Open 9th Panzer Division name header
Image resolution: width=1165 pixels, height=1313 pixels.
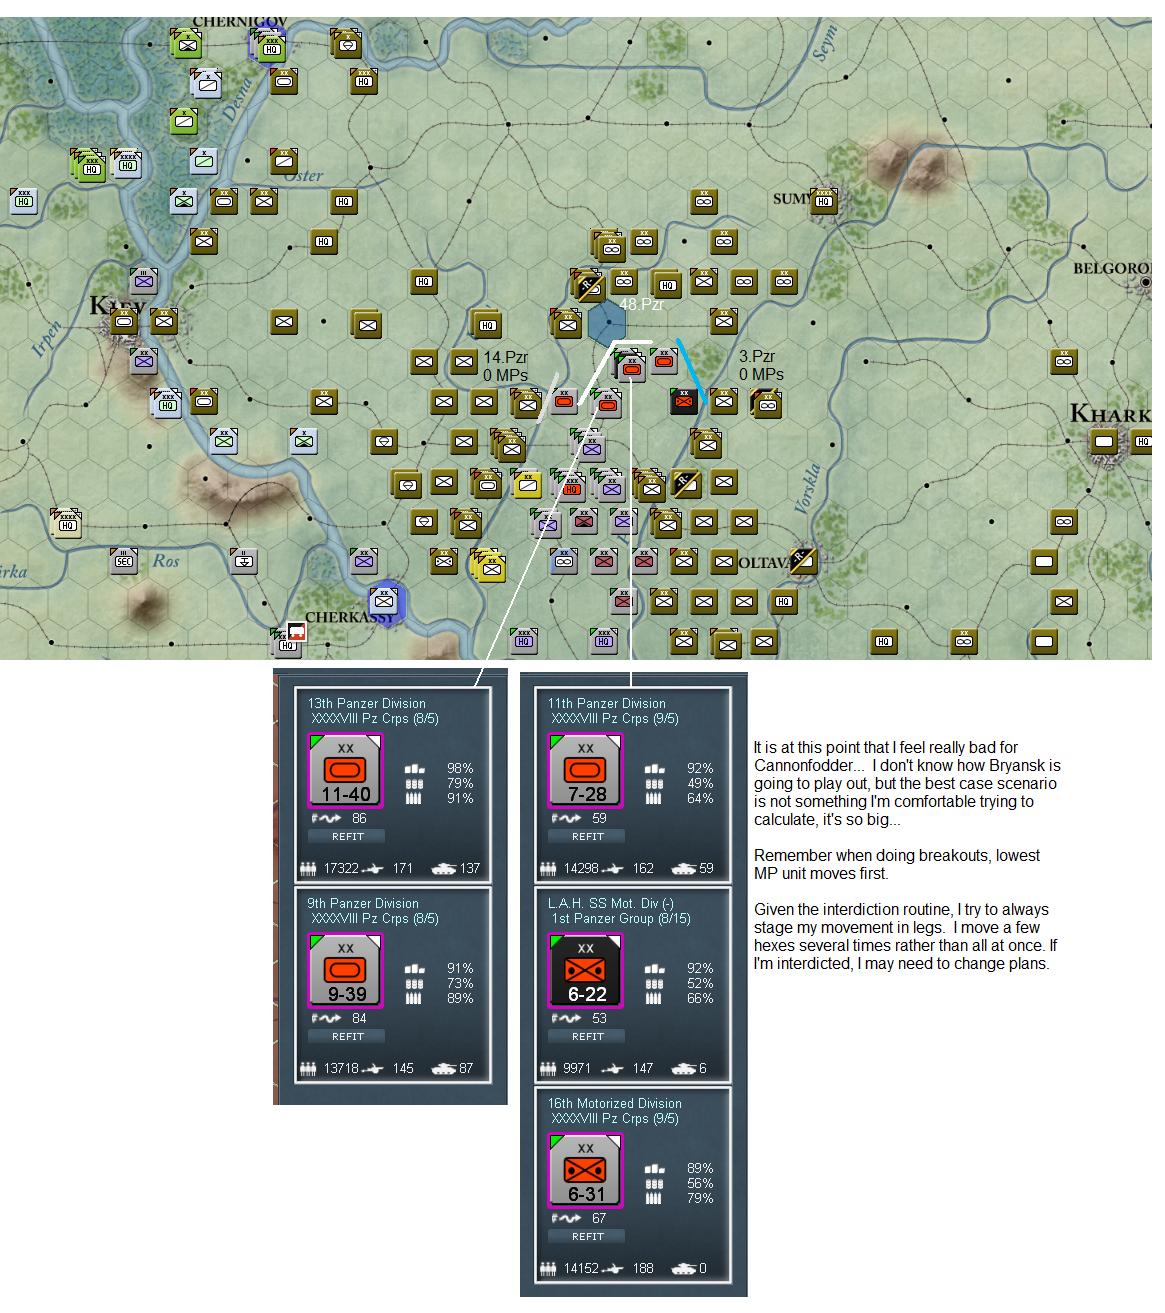363,903
